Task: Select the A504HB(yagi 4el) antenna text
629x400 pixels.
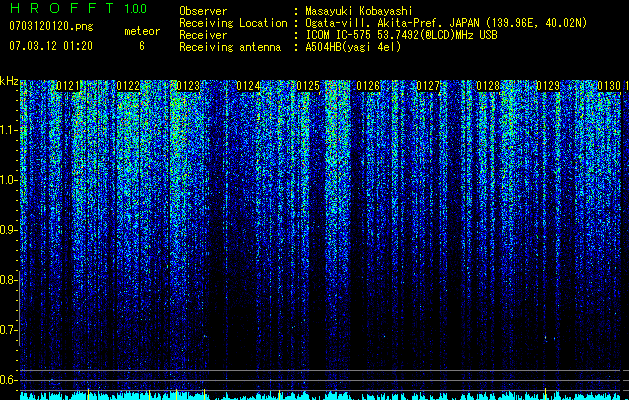Action: 353,47
